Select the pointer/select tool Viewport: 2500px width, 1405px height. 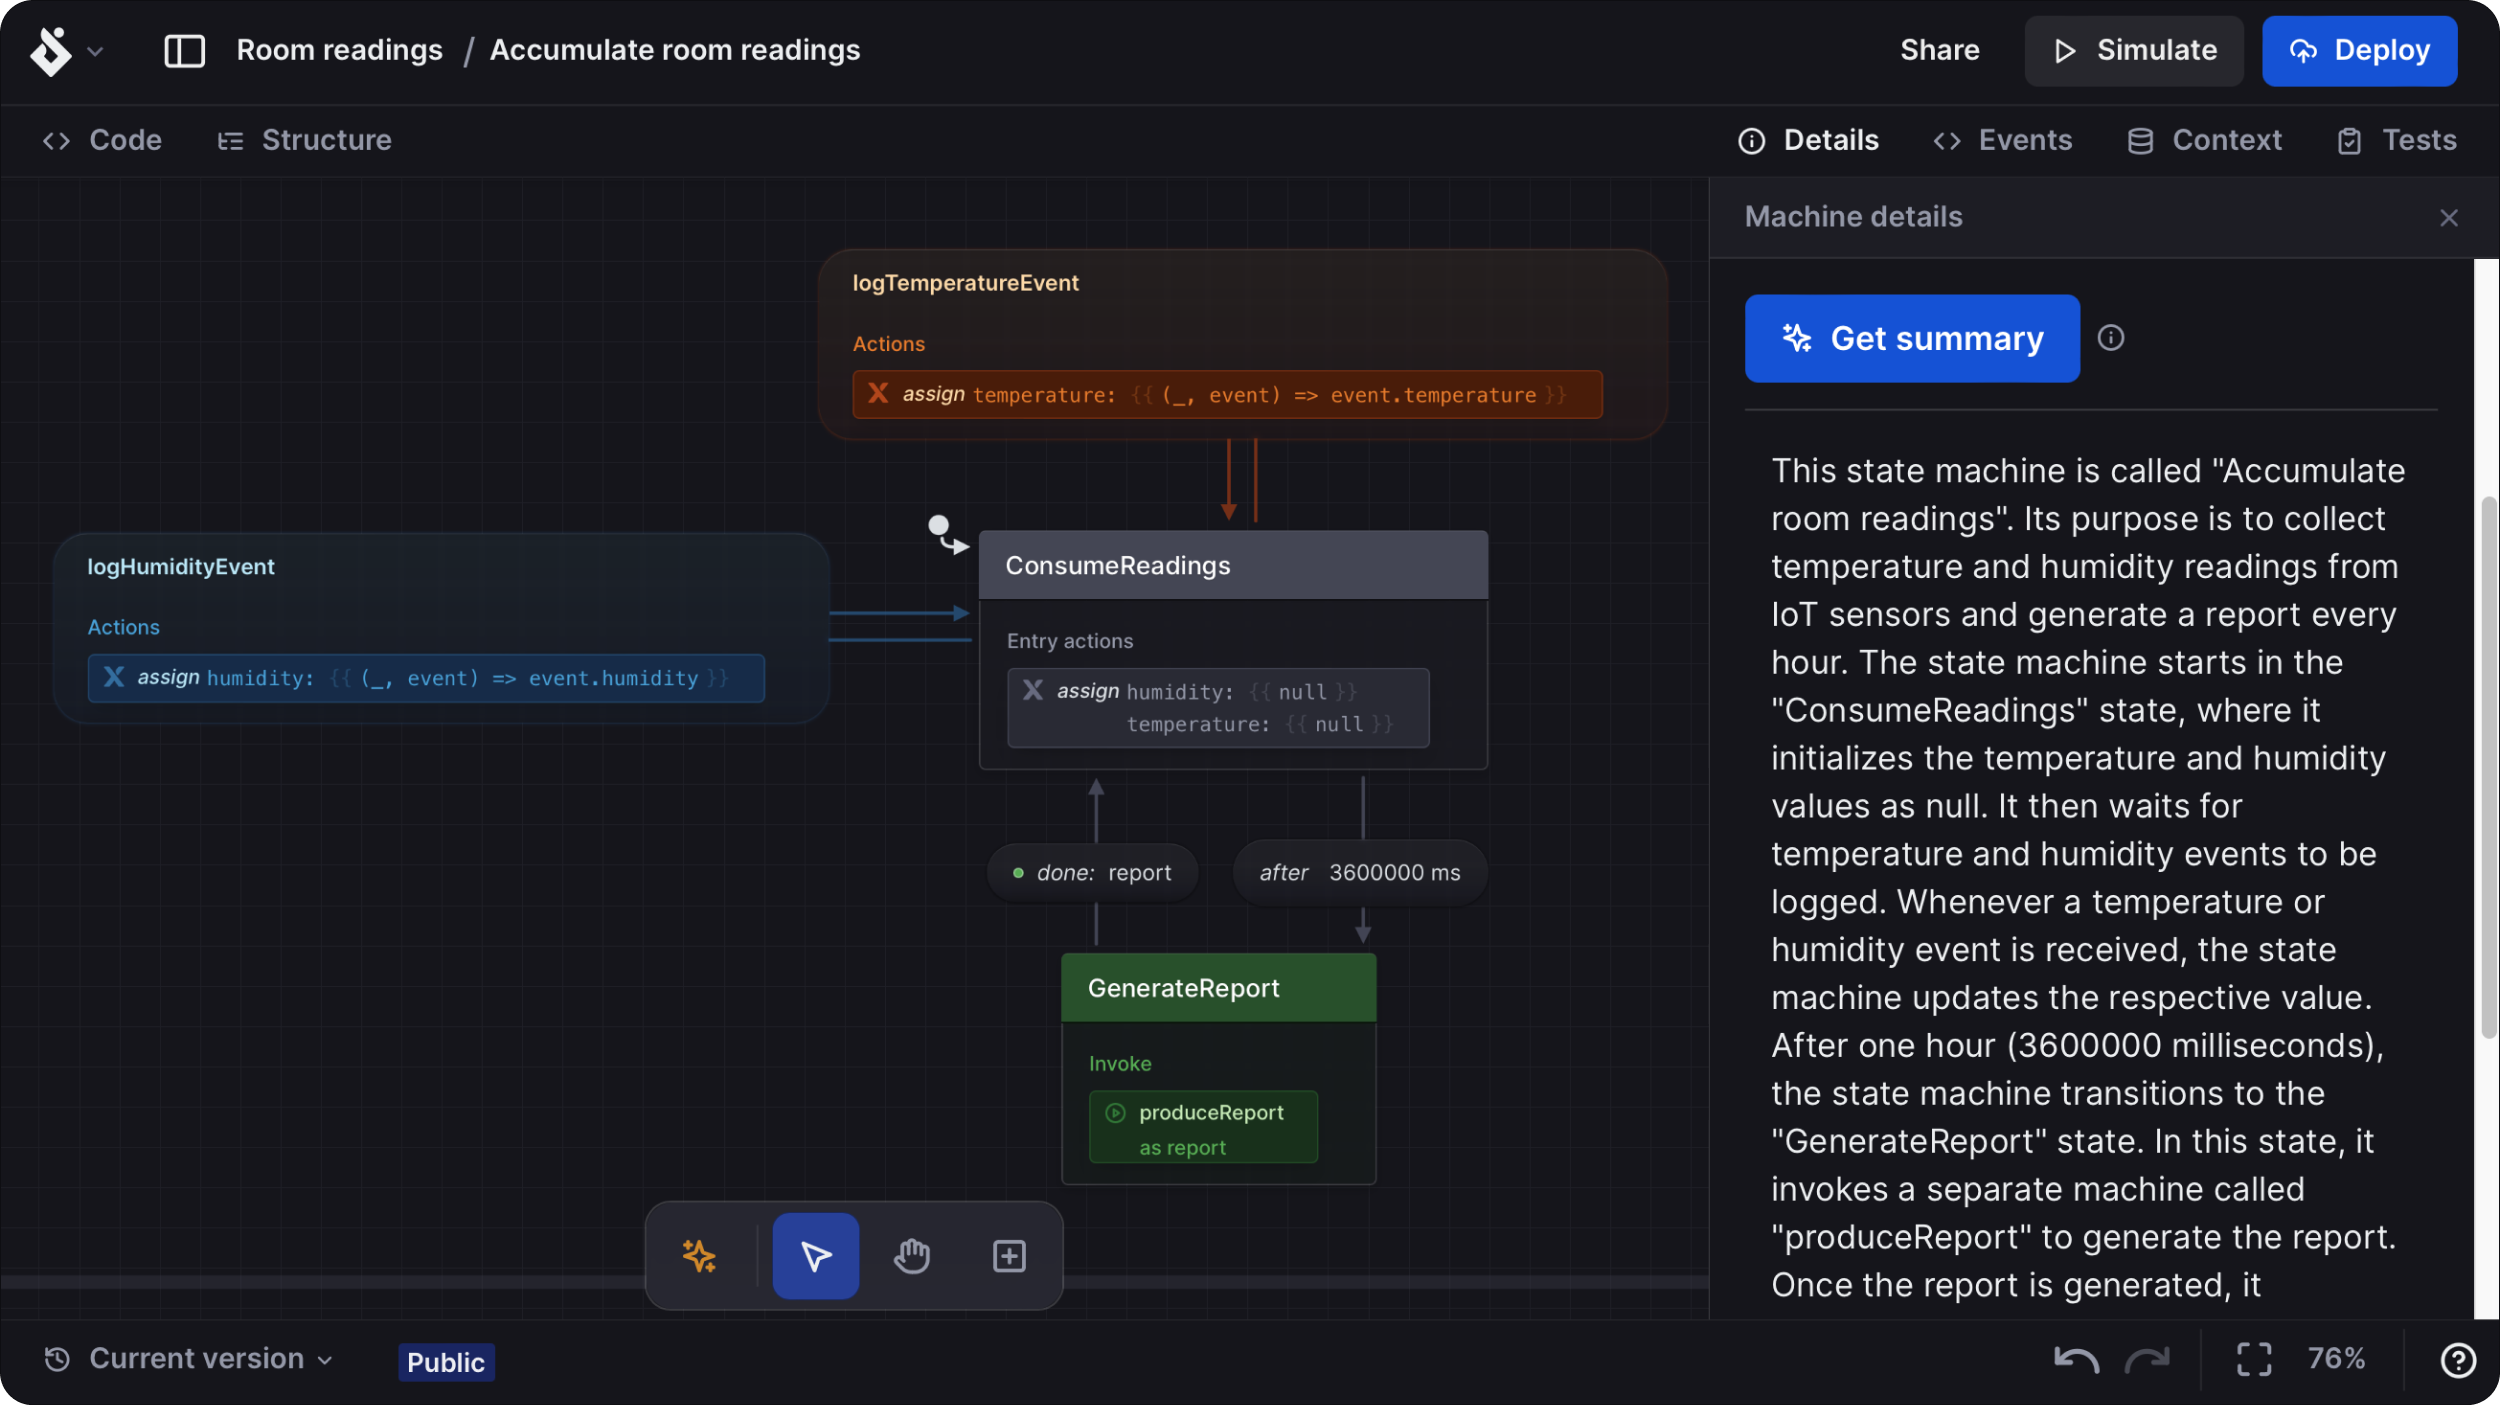click(x=816, y=1256)
